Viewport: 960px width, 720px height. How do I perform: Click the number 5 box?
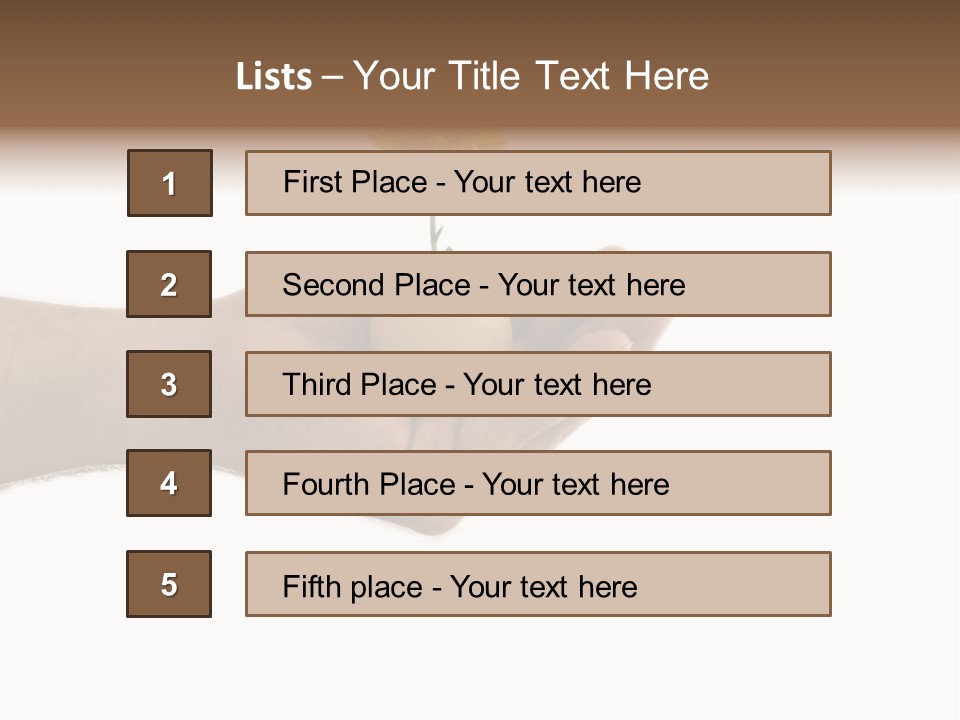tap(169, 584)
